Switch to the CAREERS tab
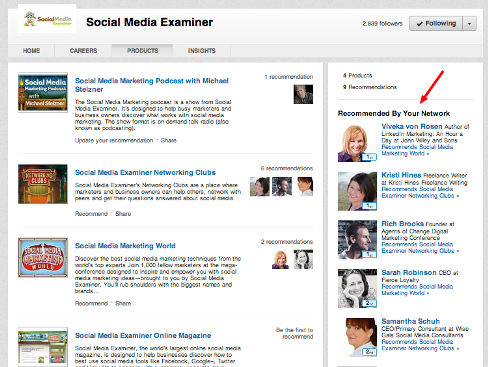 click(83, 51)
